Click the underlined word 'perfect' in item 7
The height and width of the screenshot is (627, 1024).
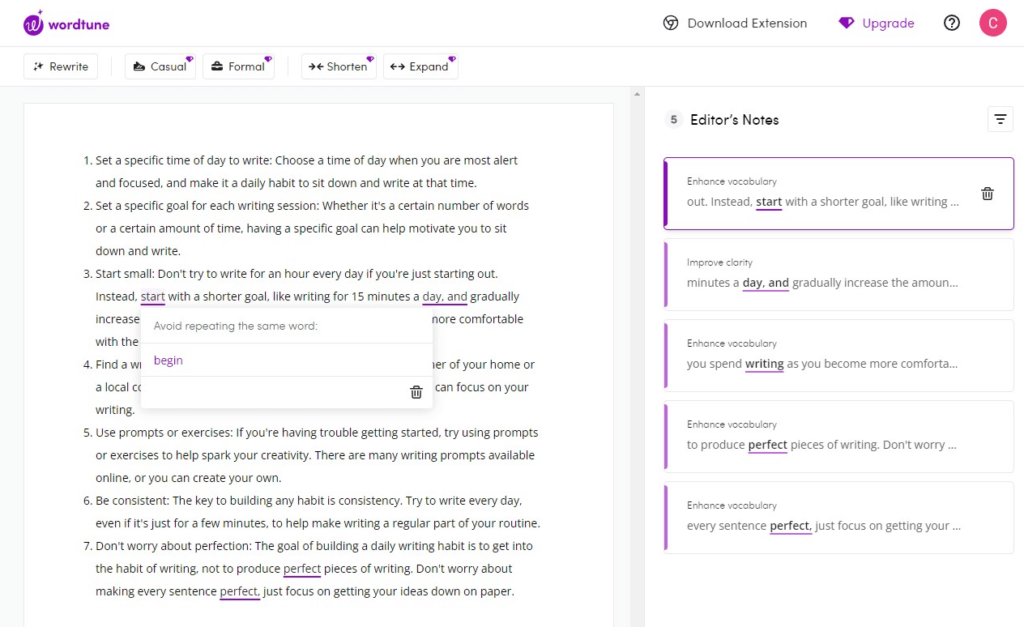[x=302, y=569]
